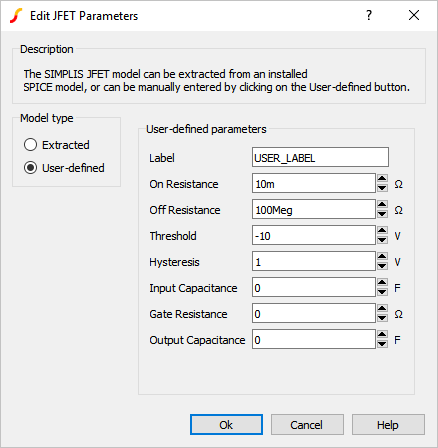The image size is (438, 448).
Task: Decrease Threshold value with down arrow
Action: [x=382, y=240]
